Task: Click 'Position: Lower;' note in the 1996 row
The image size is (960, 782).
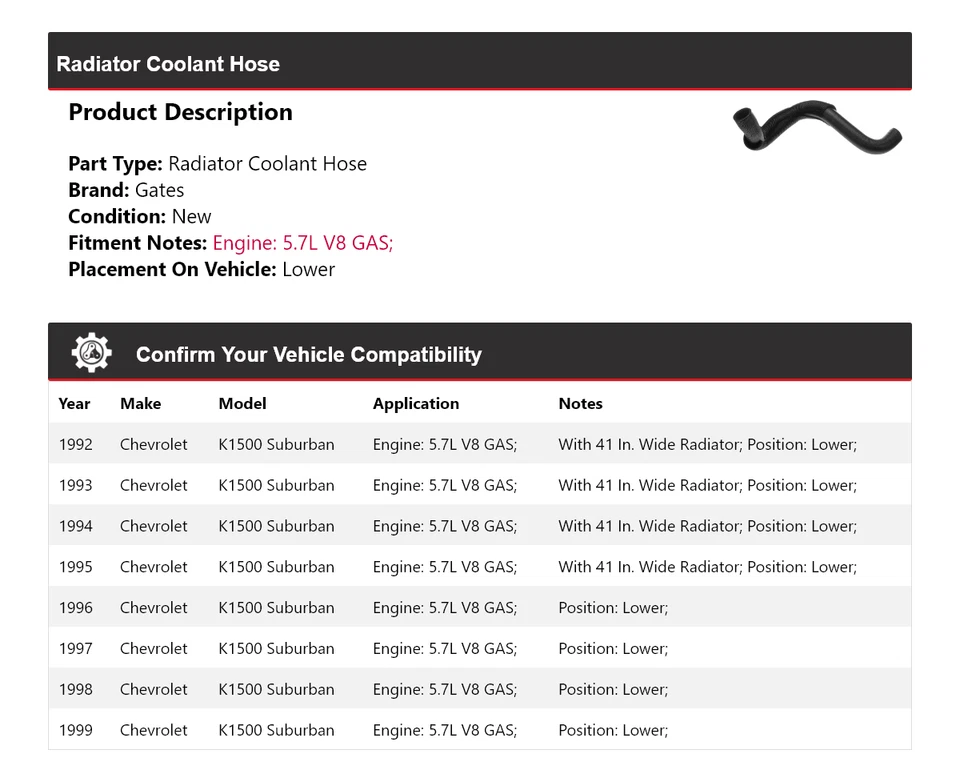Action: (613, 608)
